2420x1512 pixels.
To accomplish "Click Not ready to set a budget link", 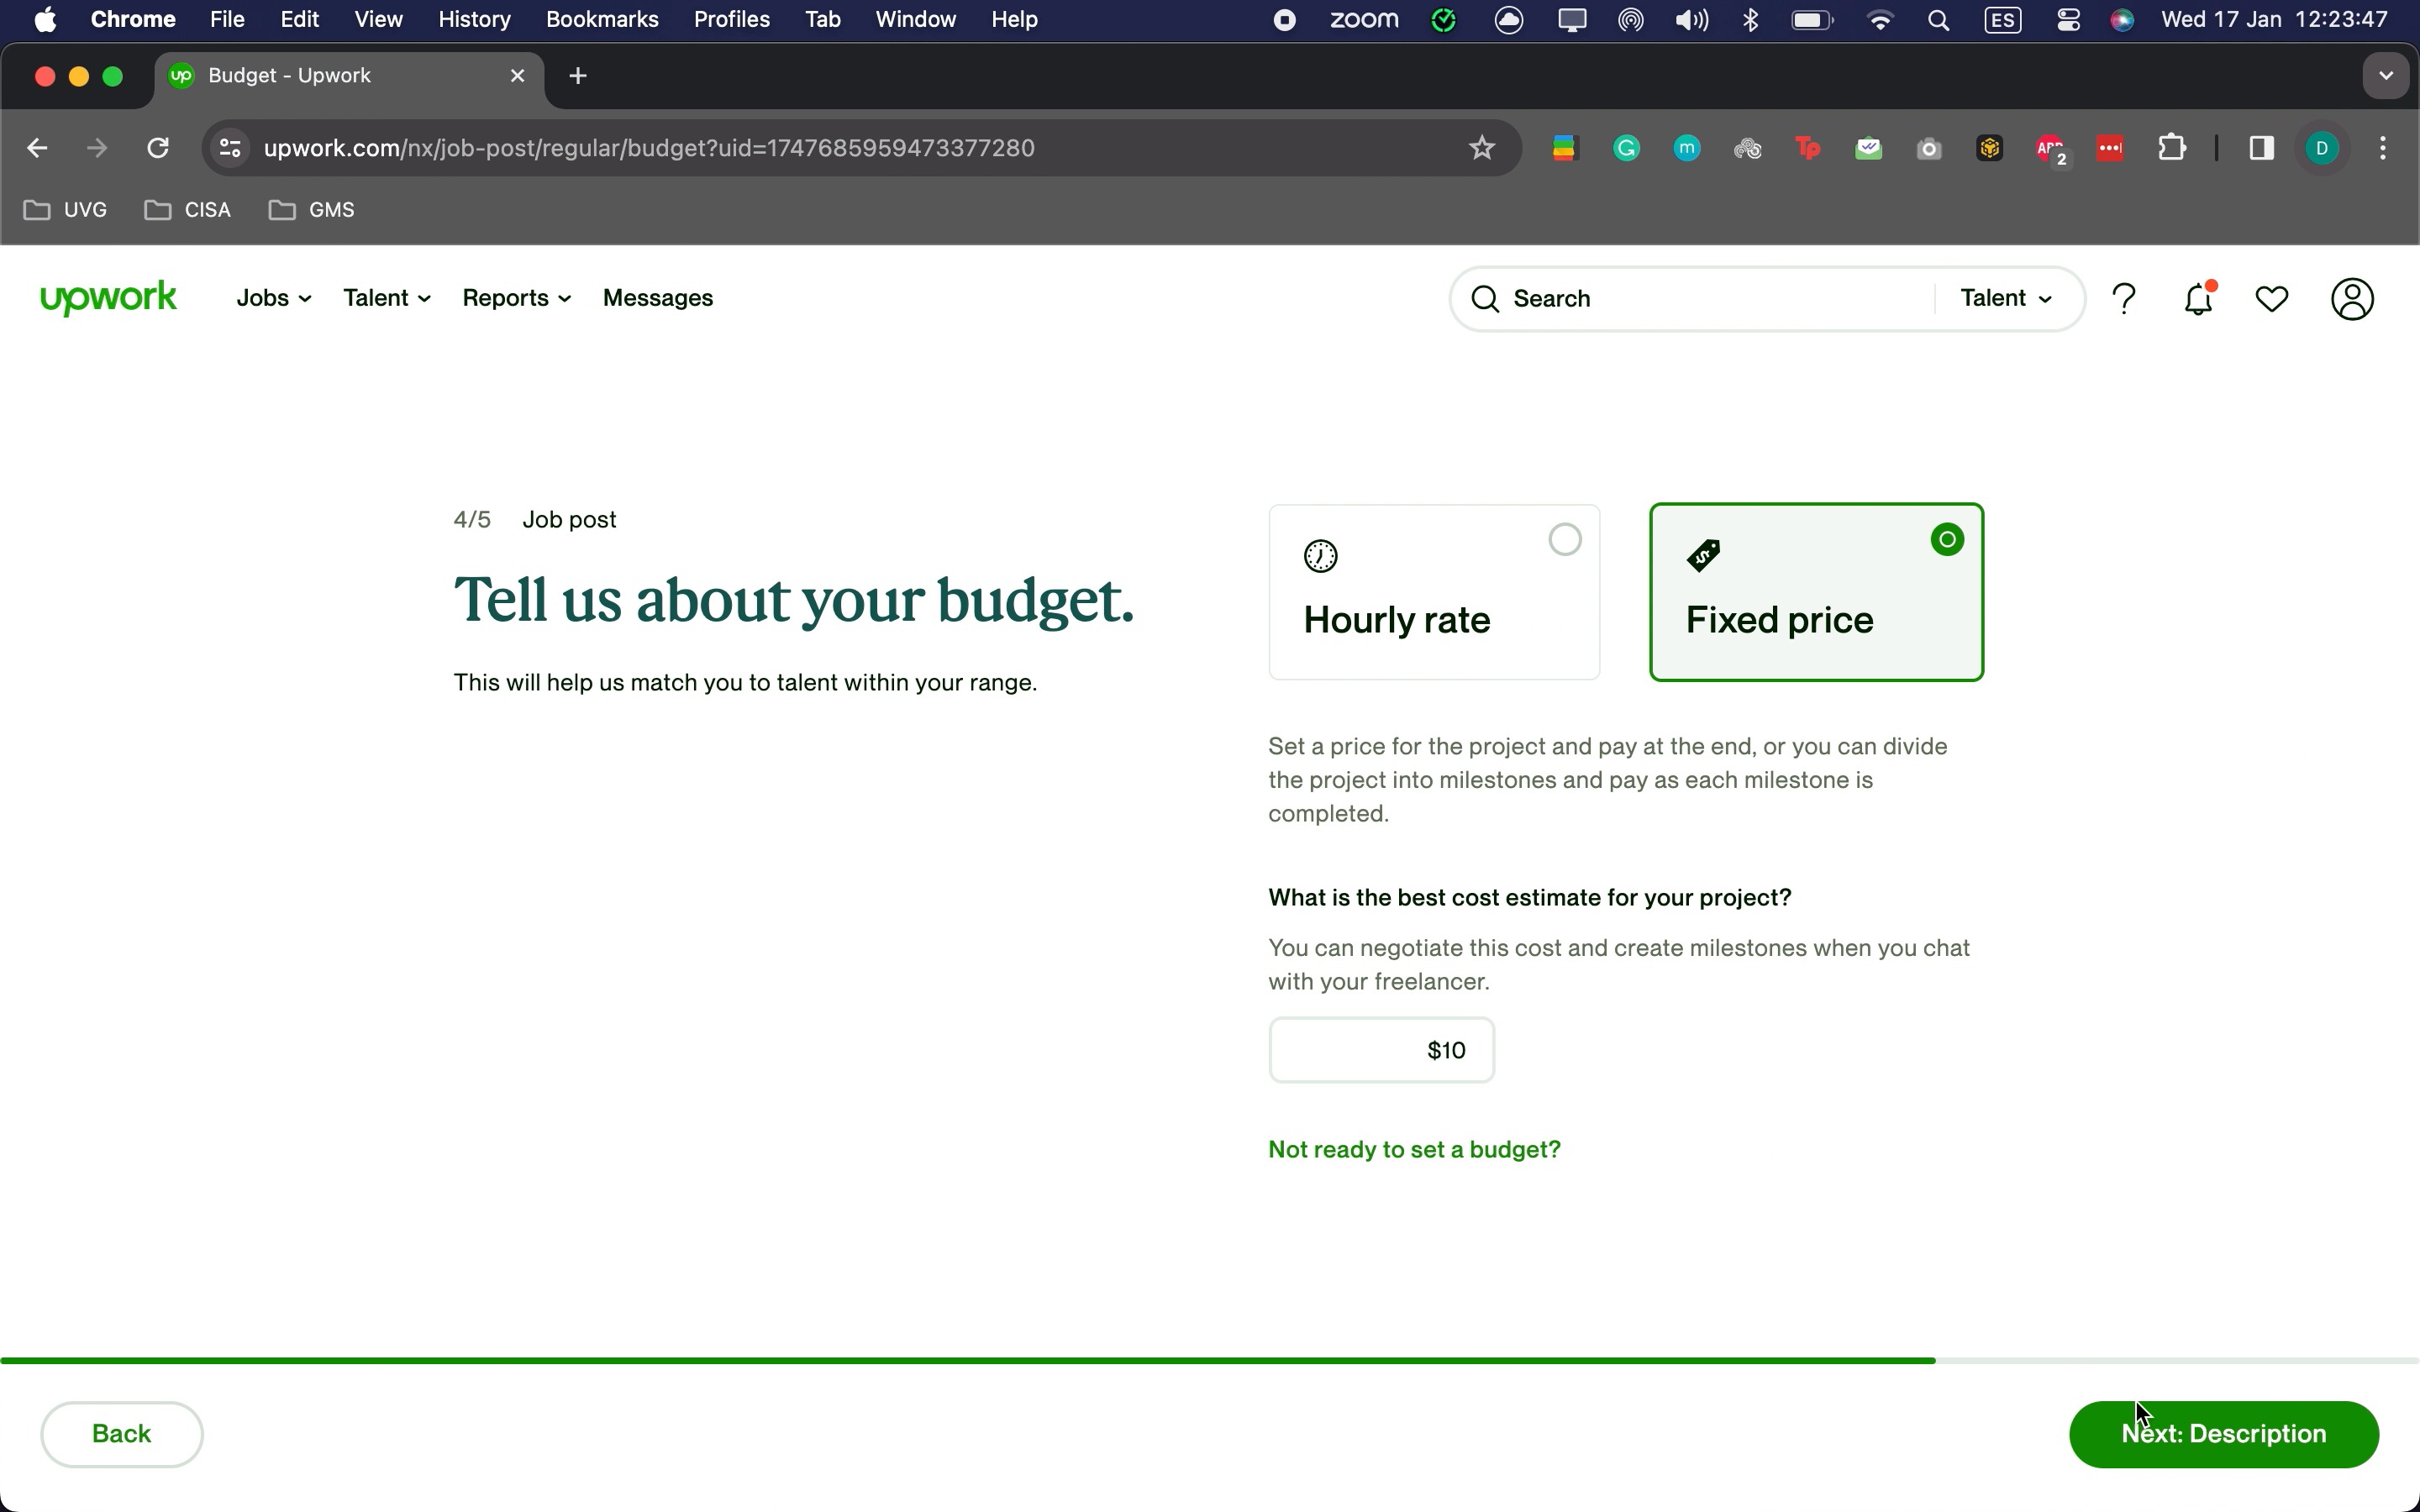I will coord(1413,1149).
